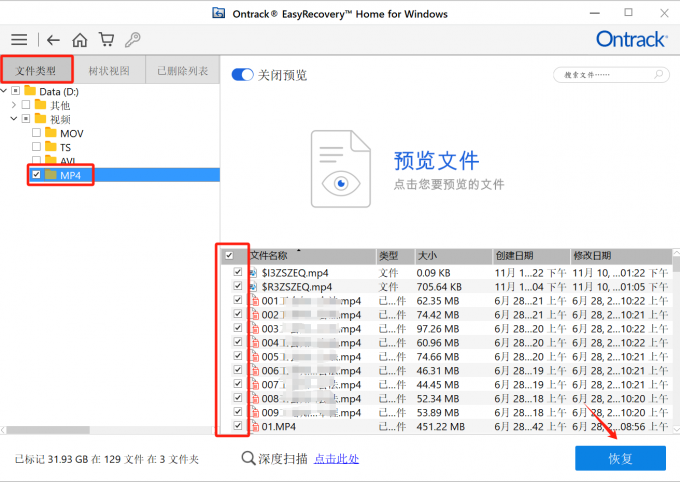
Task: Sort by 修改日期 column header
Action: [x=621, y=256]
